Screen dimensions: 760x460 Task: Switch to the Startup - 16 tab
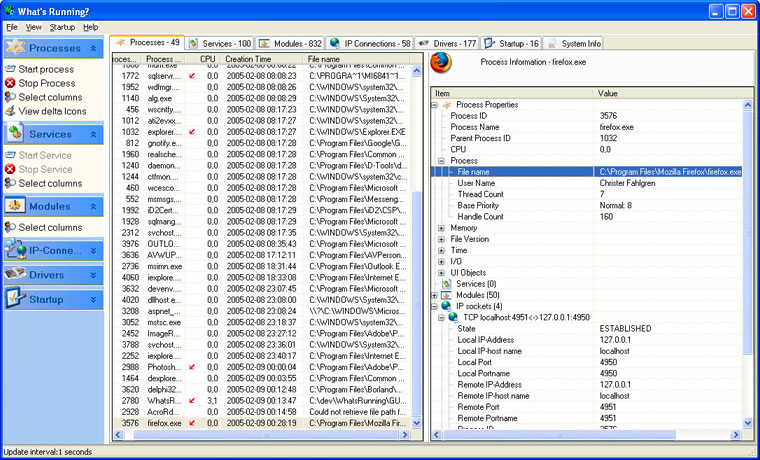coord(512,43)
